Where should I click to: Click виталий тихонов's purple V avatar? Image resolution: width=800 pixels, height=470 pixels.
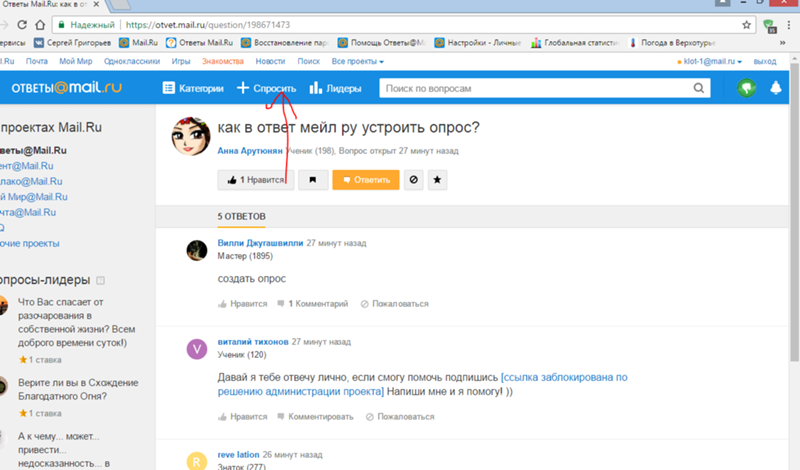click(x=197, y=350)
